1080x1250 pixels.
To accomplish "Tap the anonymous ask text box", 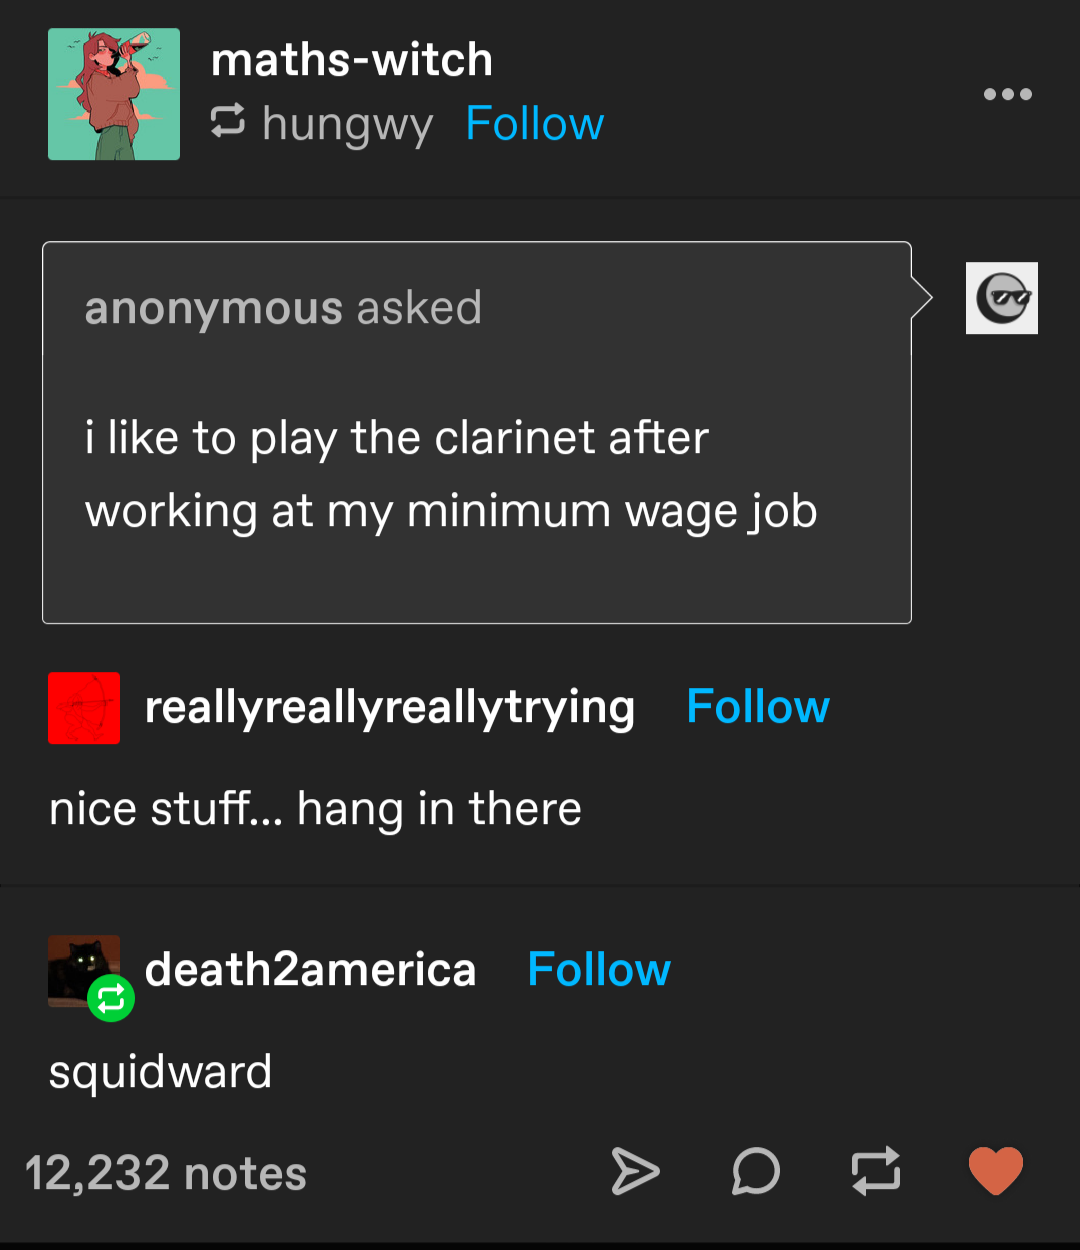I will pos(477,433).
